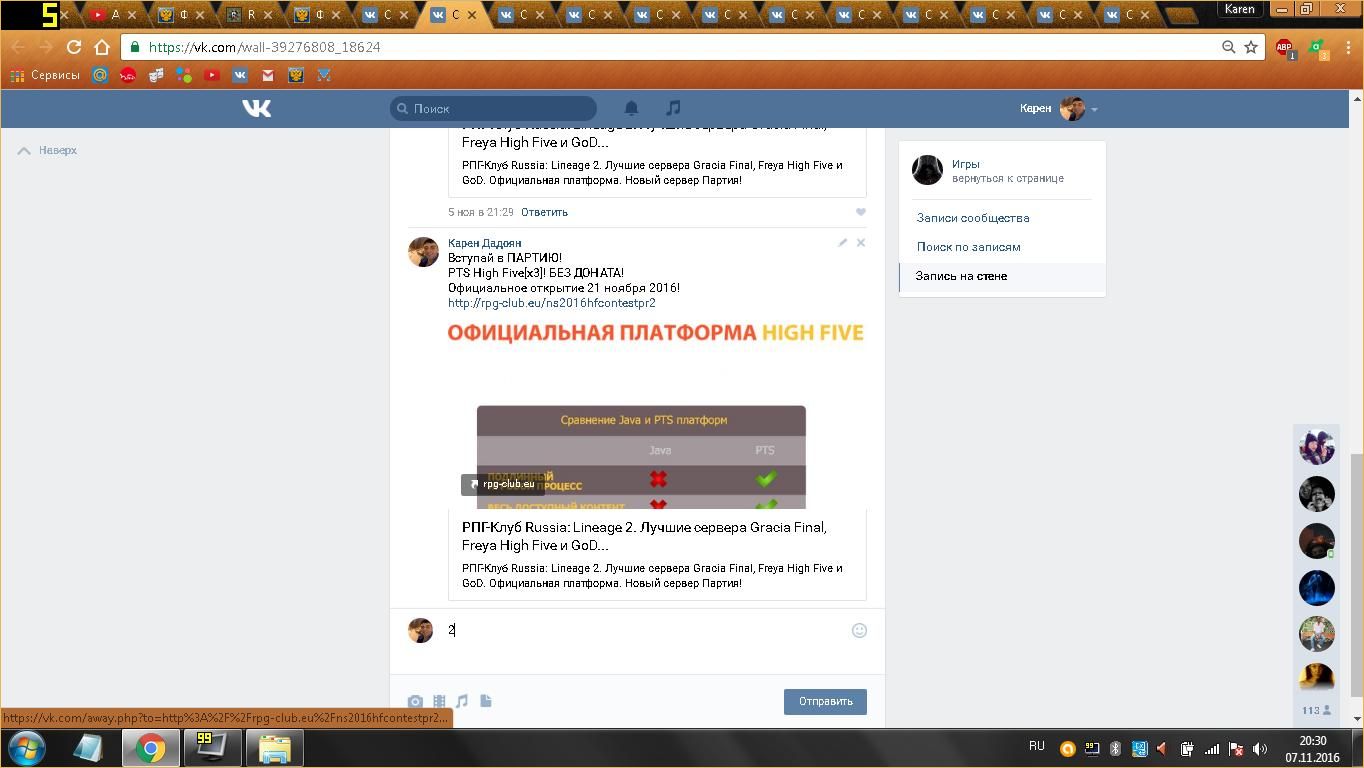
Task: Attach a photo with the camera icon
Action: coord(415,701)
